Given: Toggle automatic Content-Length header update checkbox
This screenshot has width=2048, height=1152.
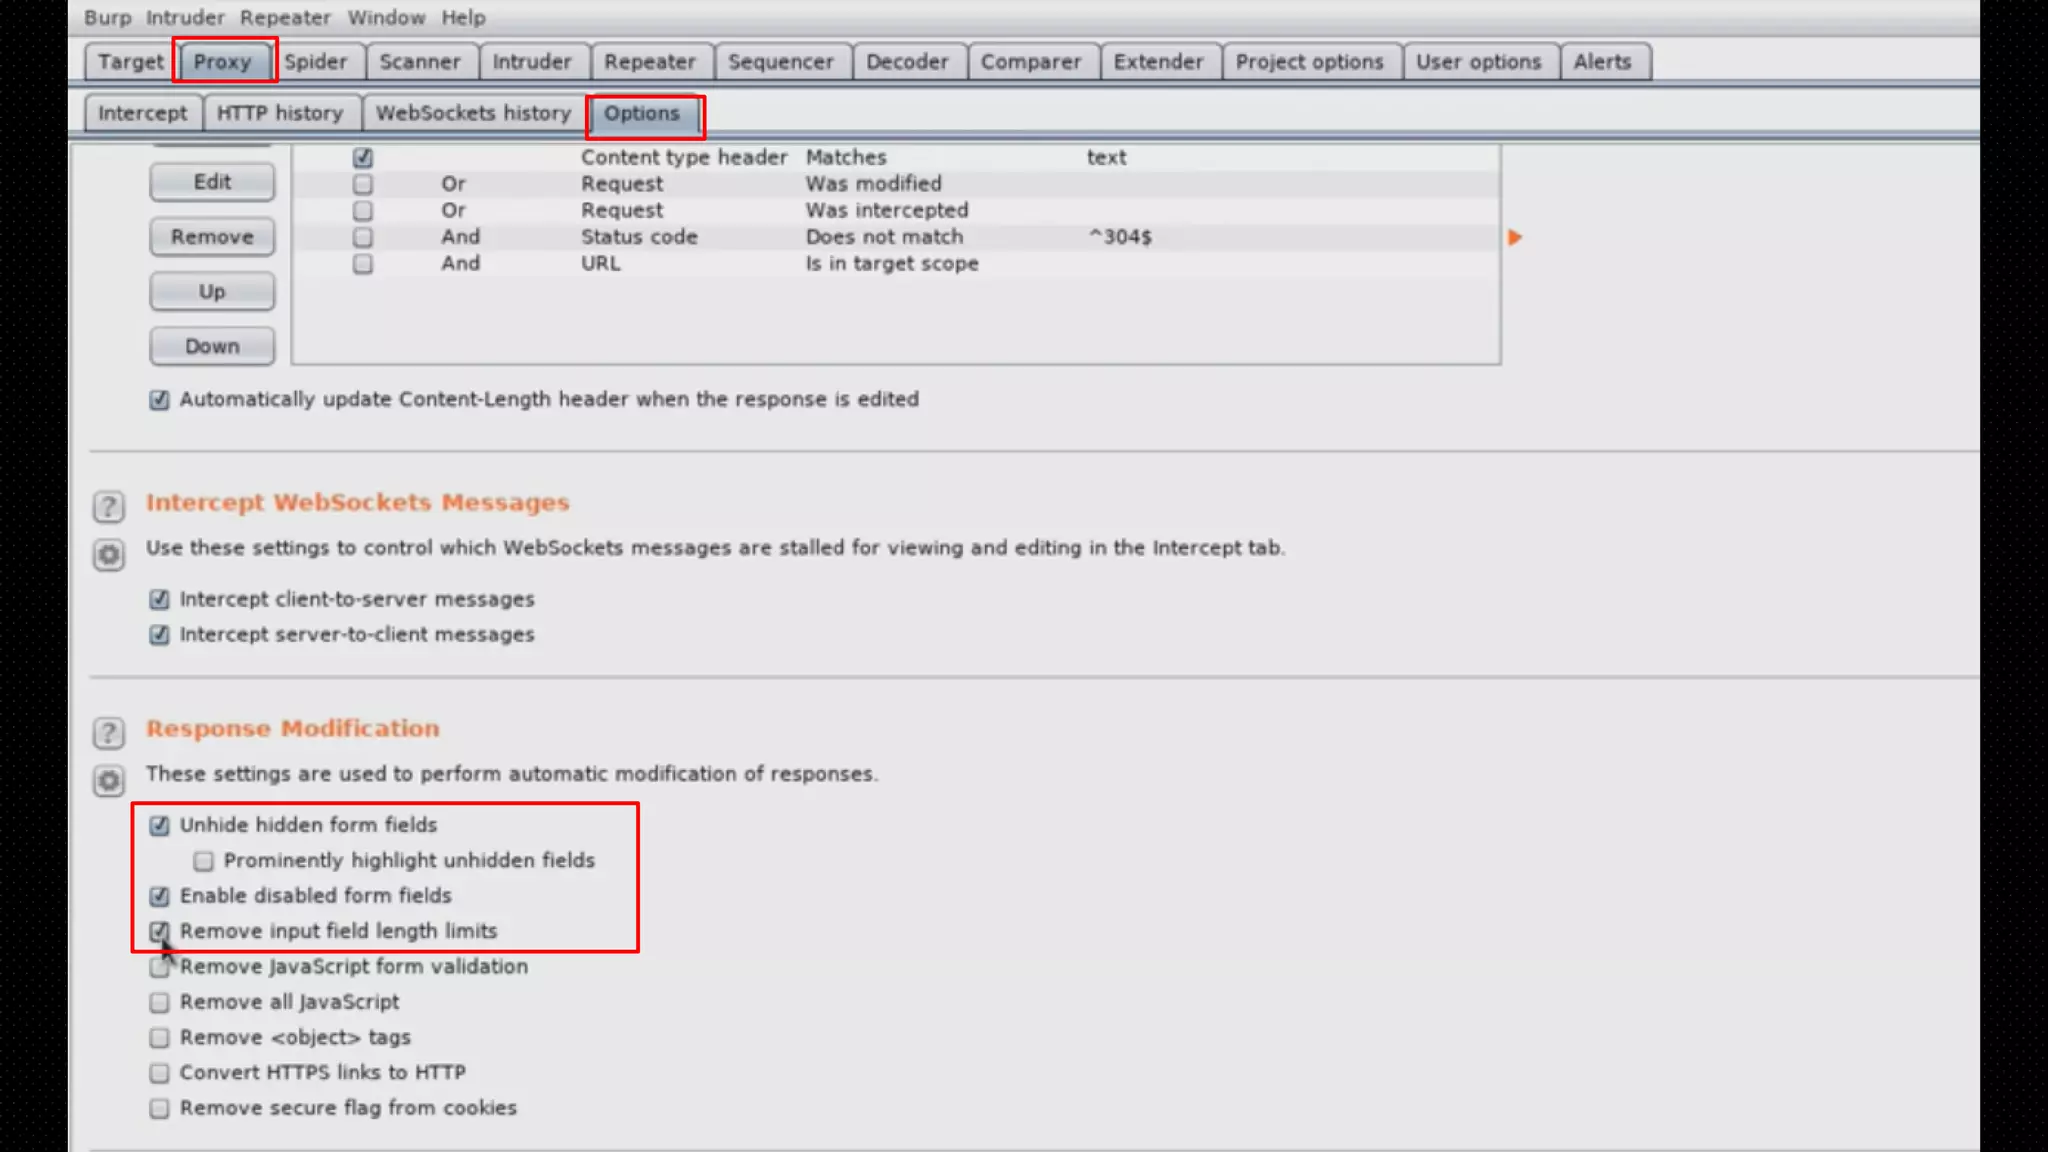Looking at the screenshot, I should point(159,400).
